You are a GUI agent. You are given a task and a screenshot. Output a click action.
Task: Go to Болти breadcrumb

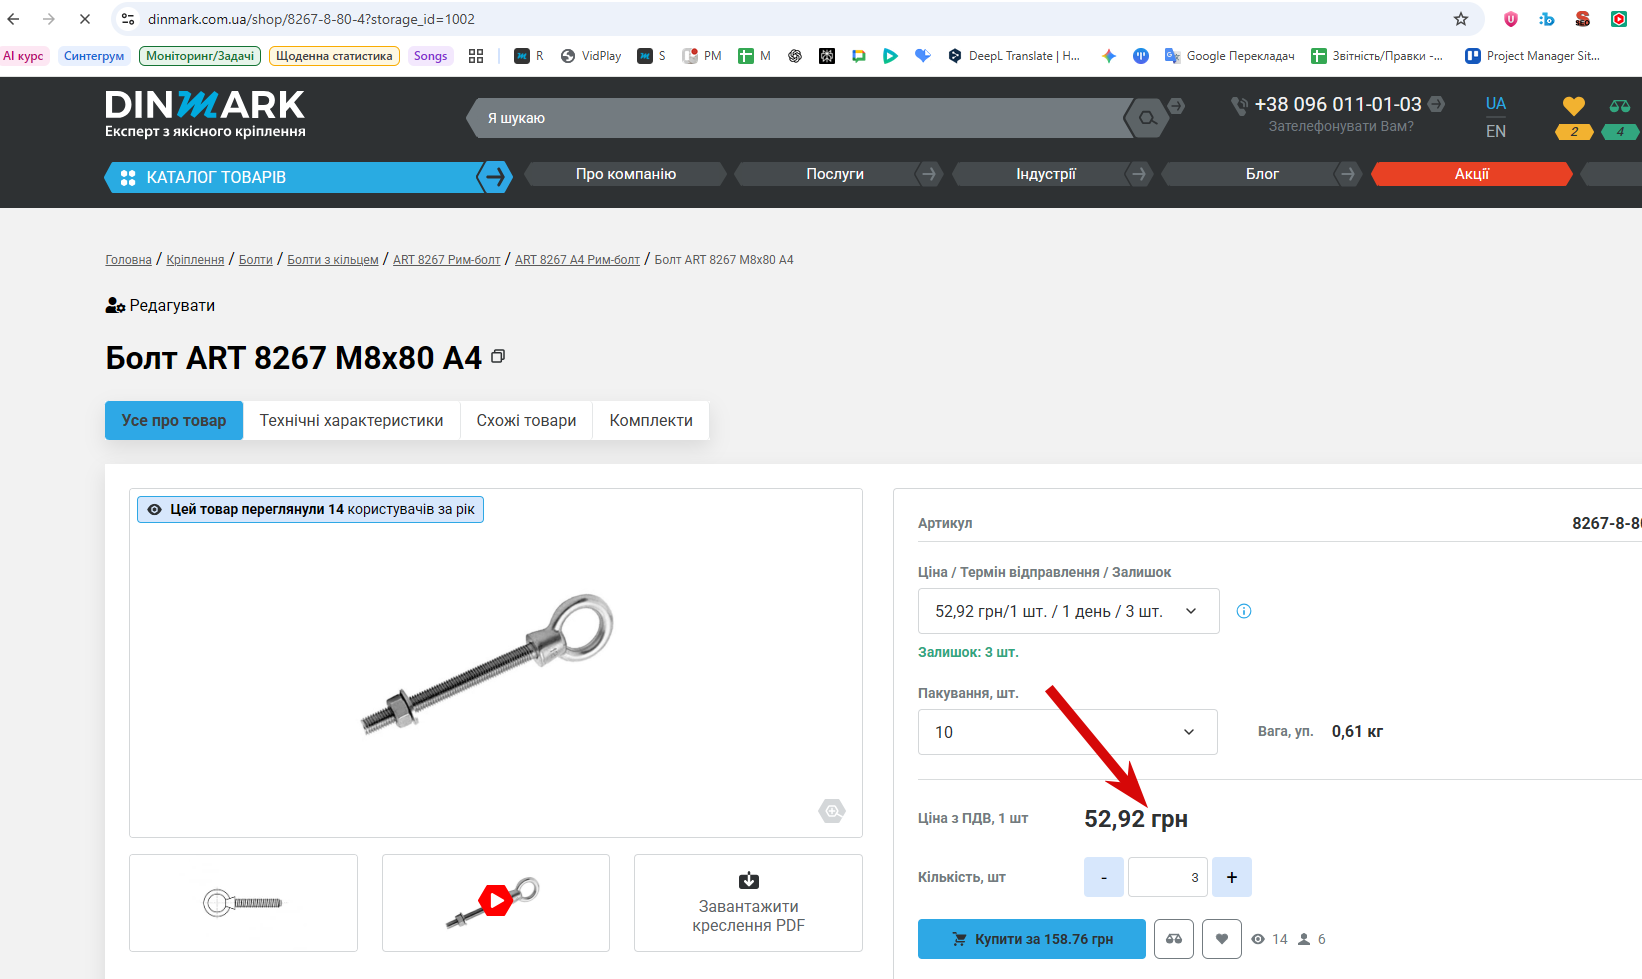pos(256,260)
